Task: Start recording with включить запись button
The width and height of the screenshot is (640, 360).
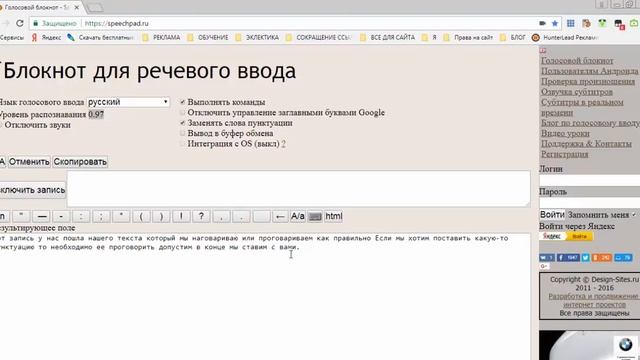Action: tap(32, 190)
